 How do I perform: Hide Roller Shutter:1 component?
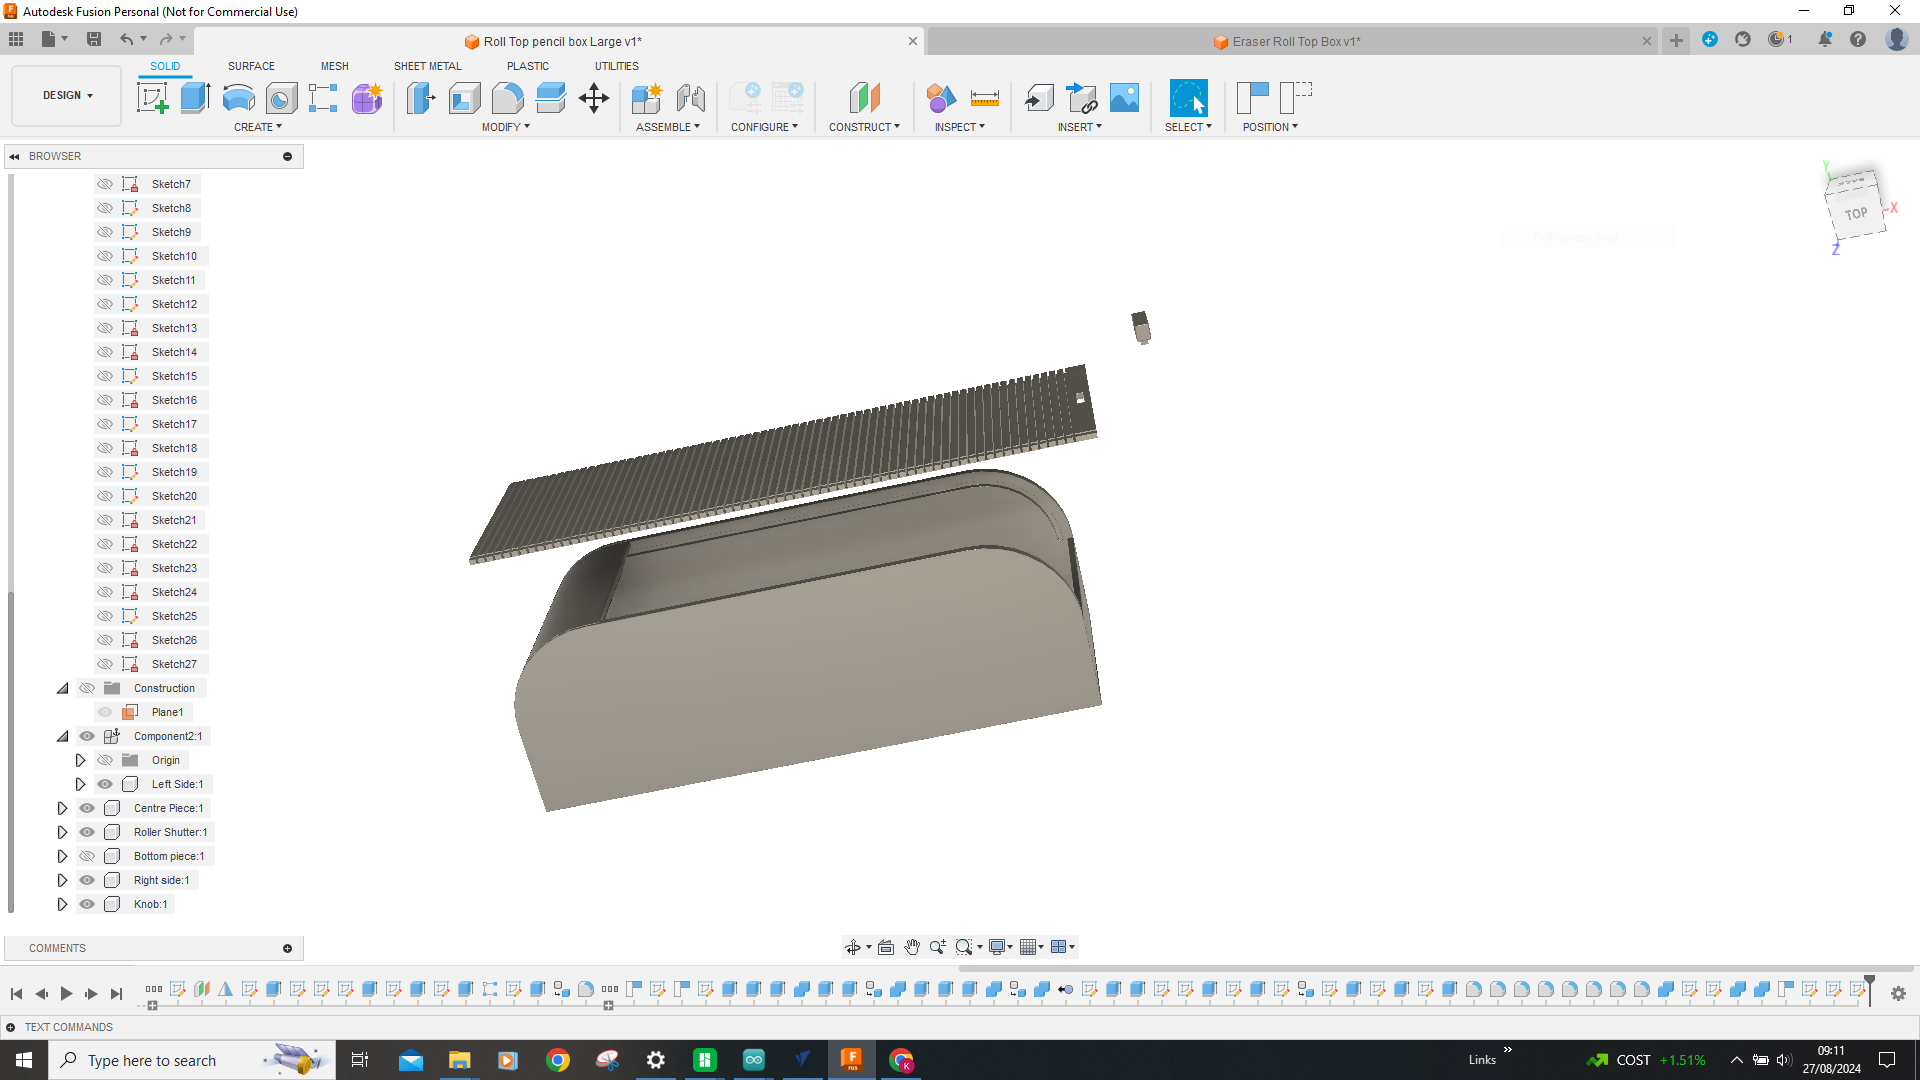tap(87, 832)
